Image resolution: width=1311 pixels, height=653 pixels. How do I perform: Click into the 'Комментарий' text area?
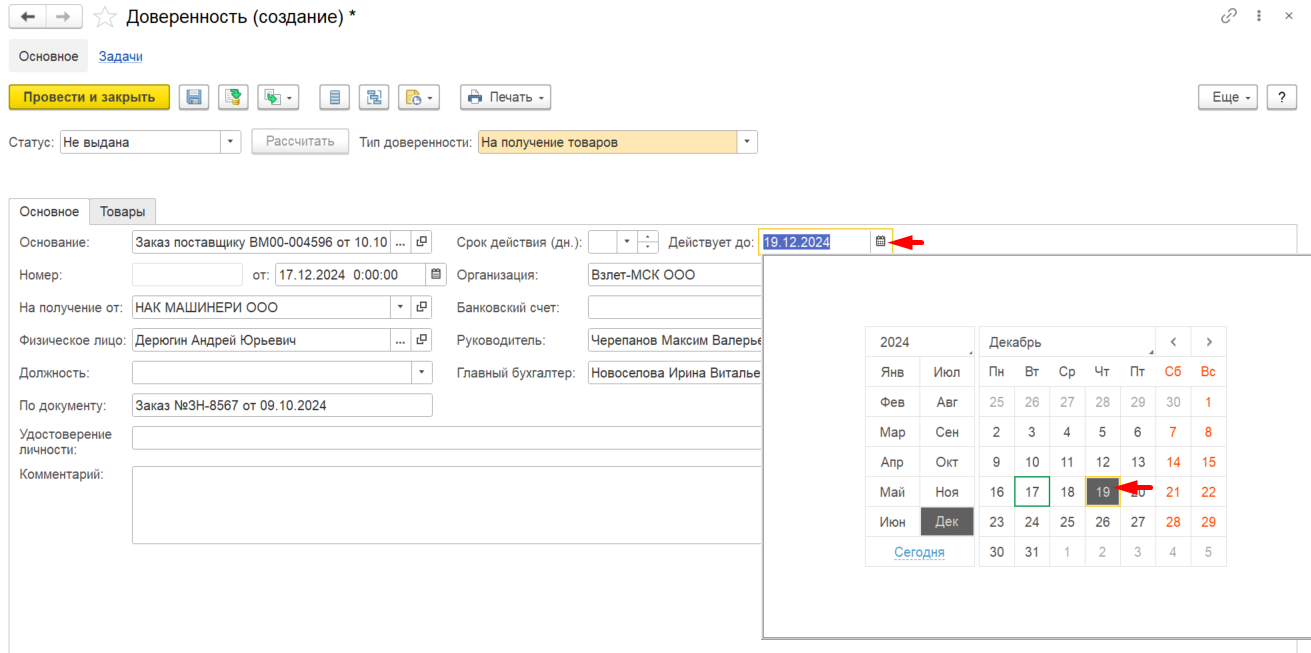coord(447,505)
